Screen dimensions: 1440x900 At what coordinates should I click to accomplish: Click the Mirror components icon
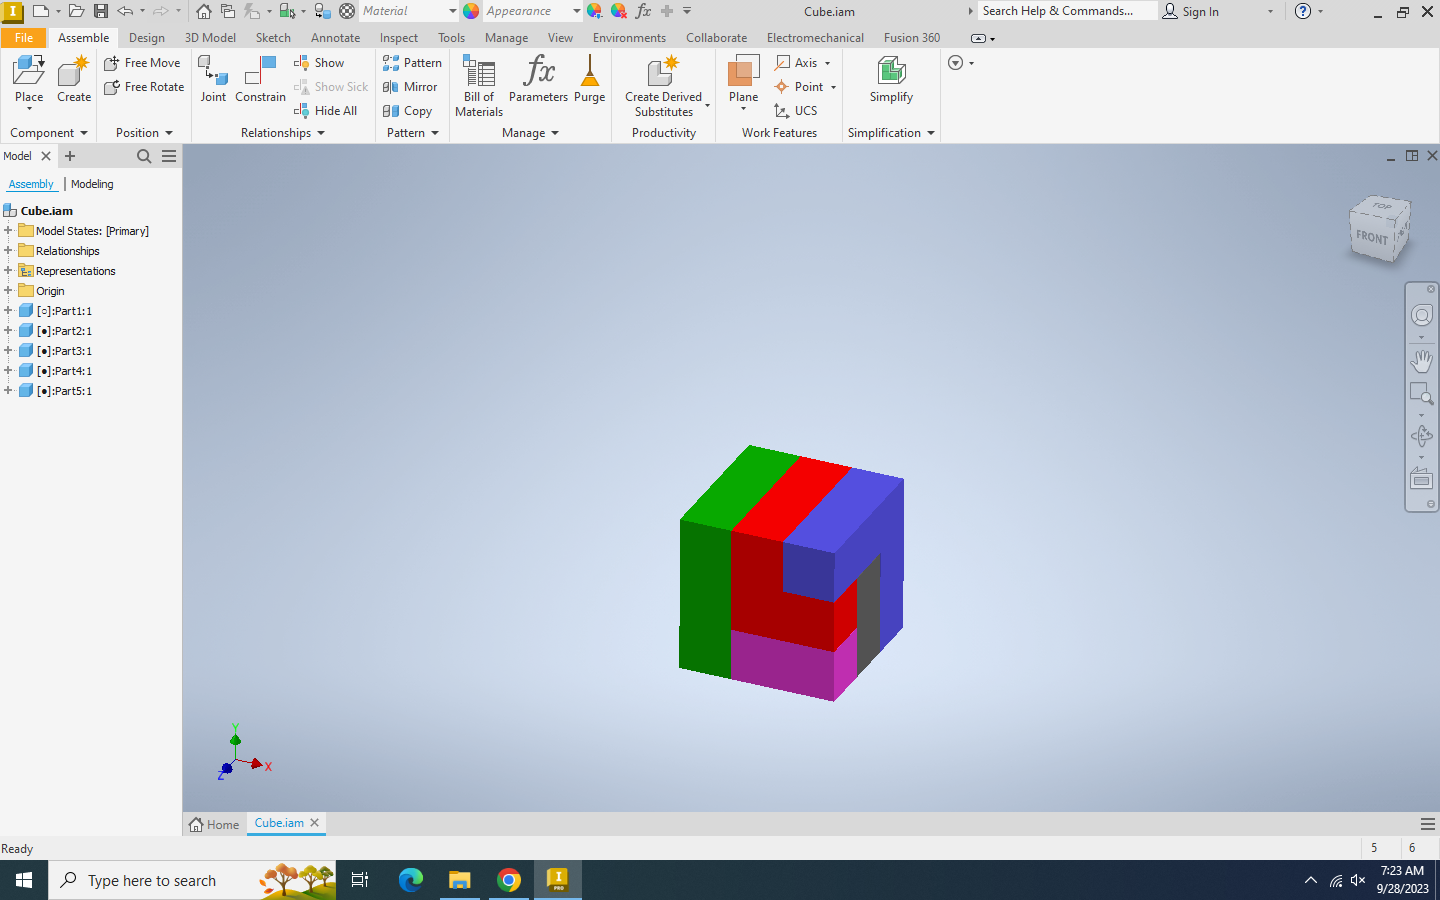[410, 87]
